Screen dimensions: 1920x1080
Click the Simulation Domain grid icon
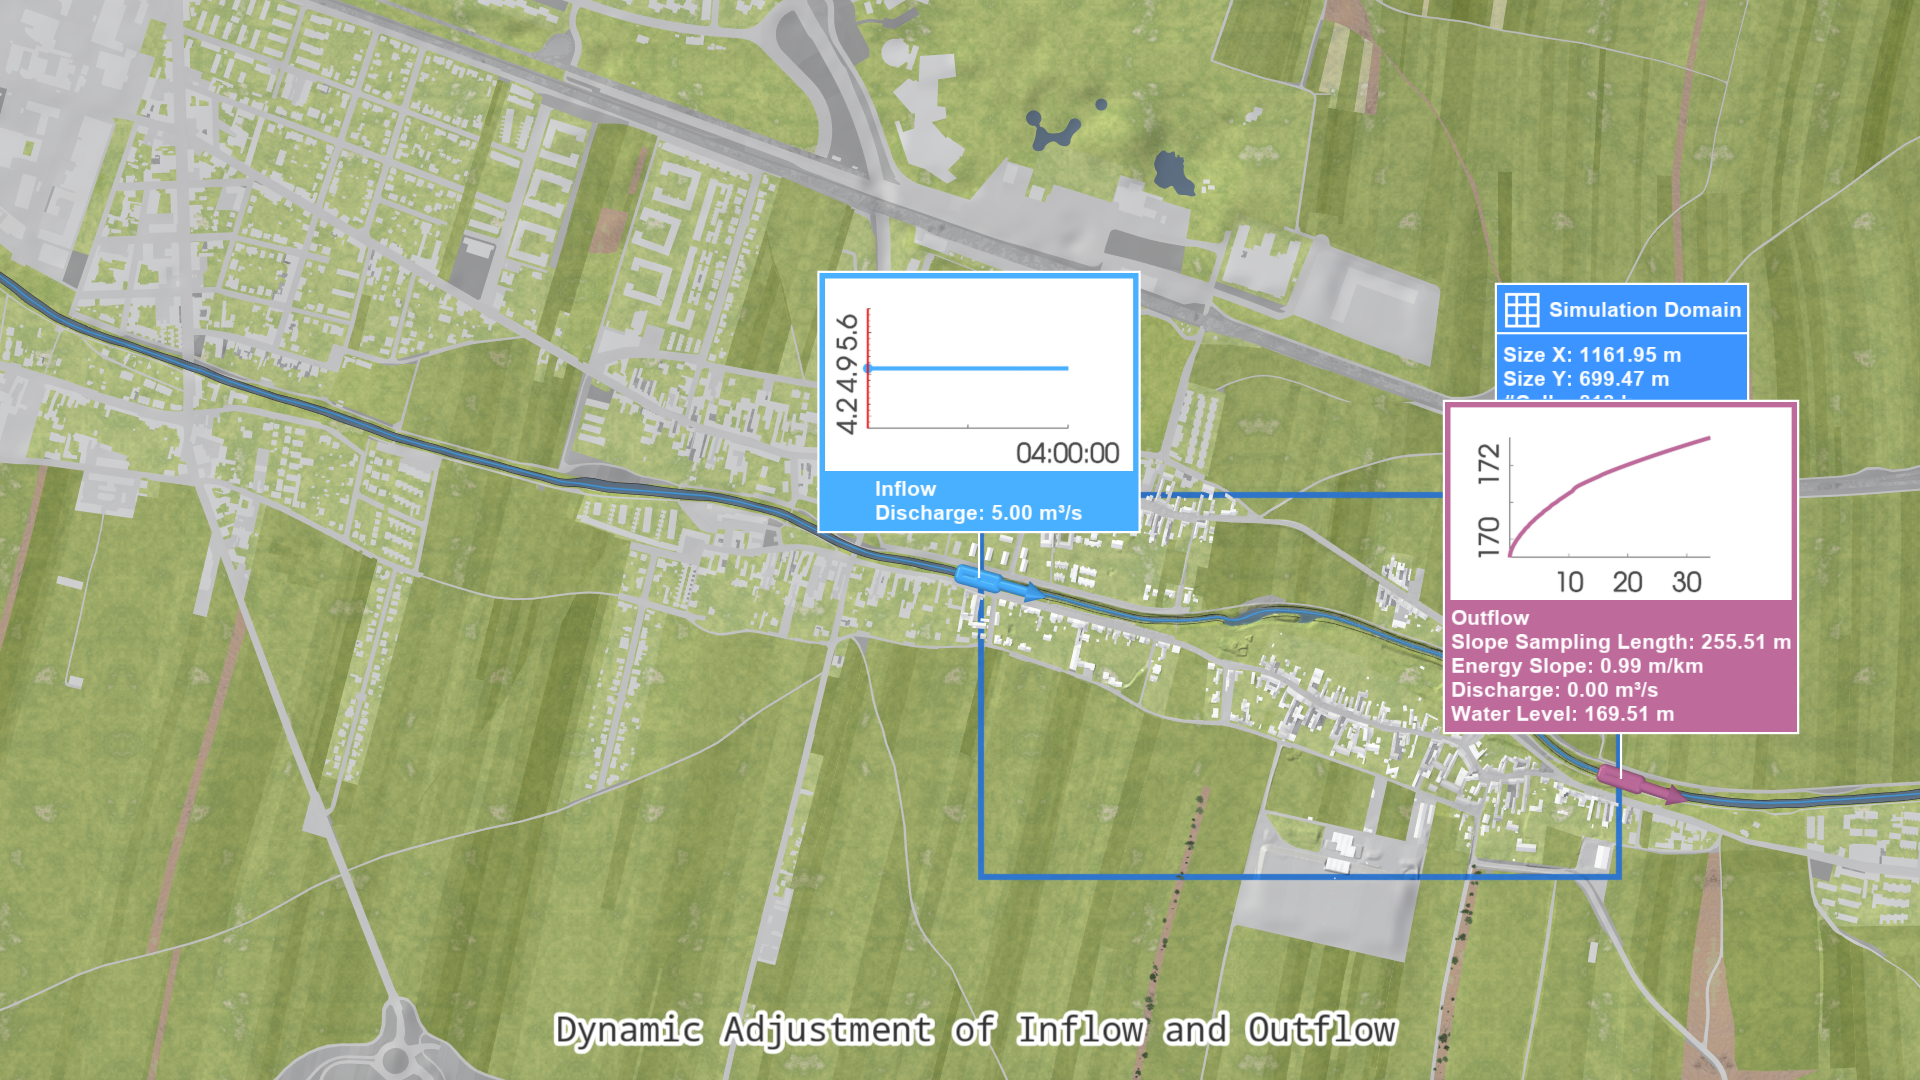(x=1522, y=310)
